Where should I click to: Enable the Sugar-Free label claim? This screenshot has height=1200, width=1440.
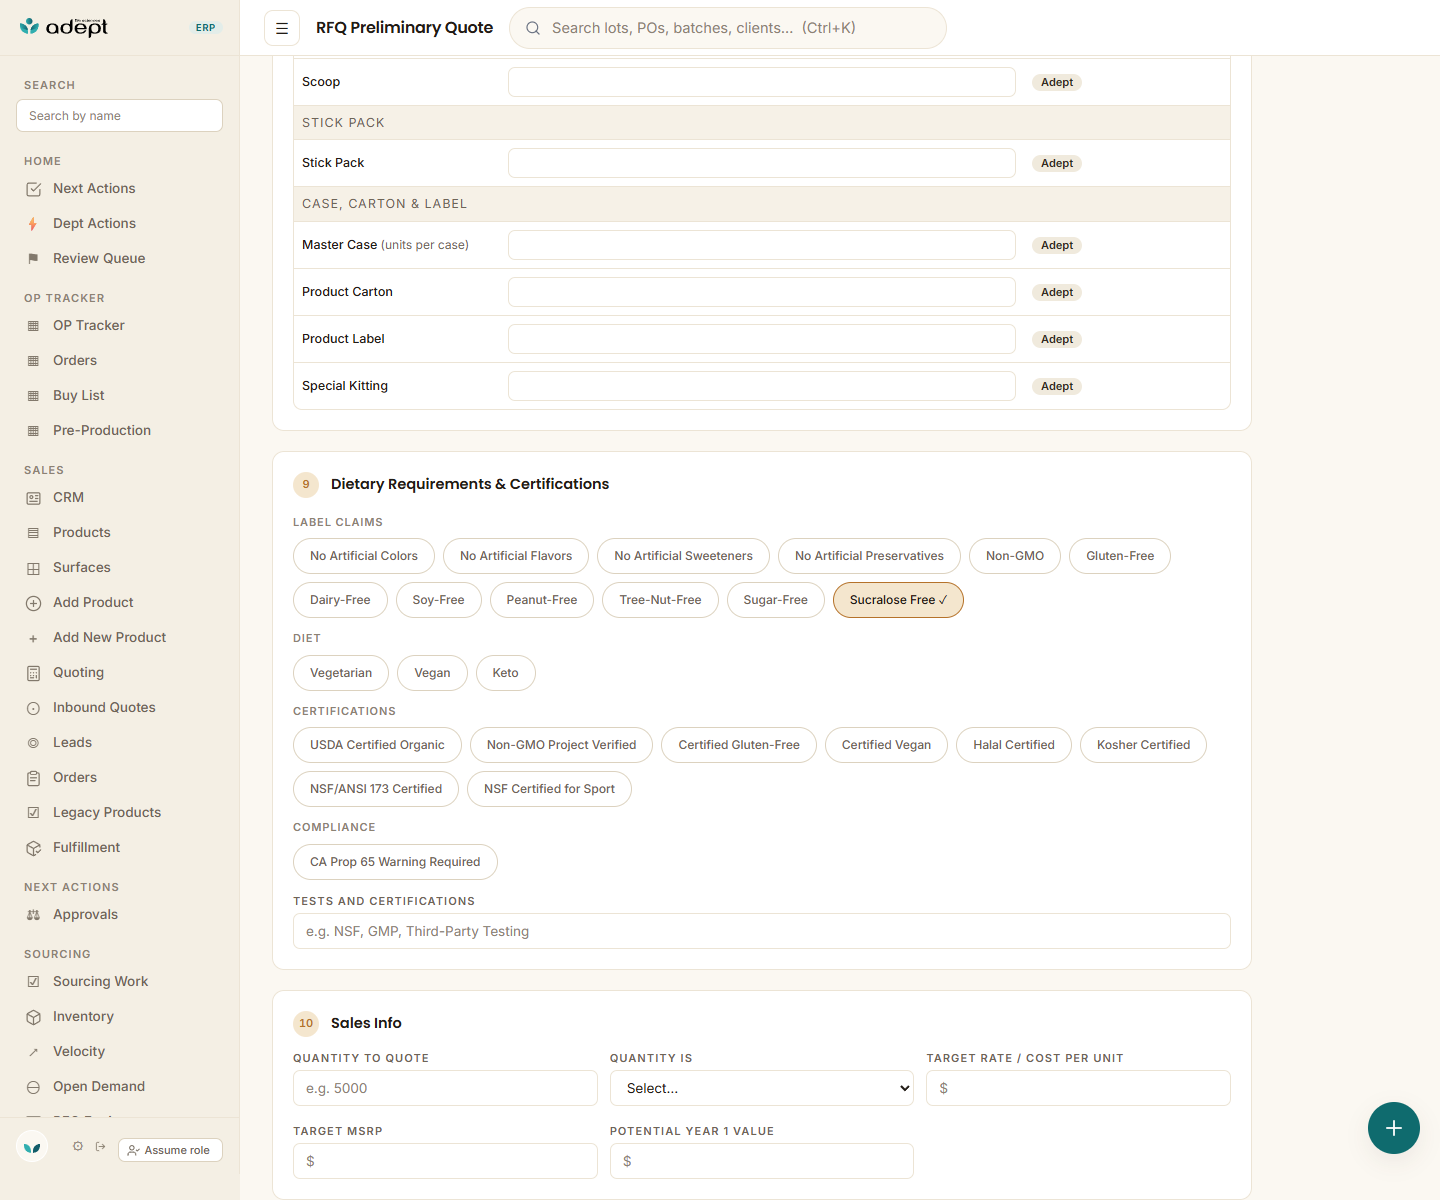[776, 600]
